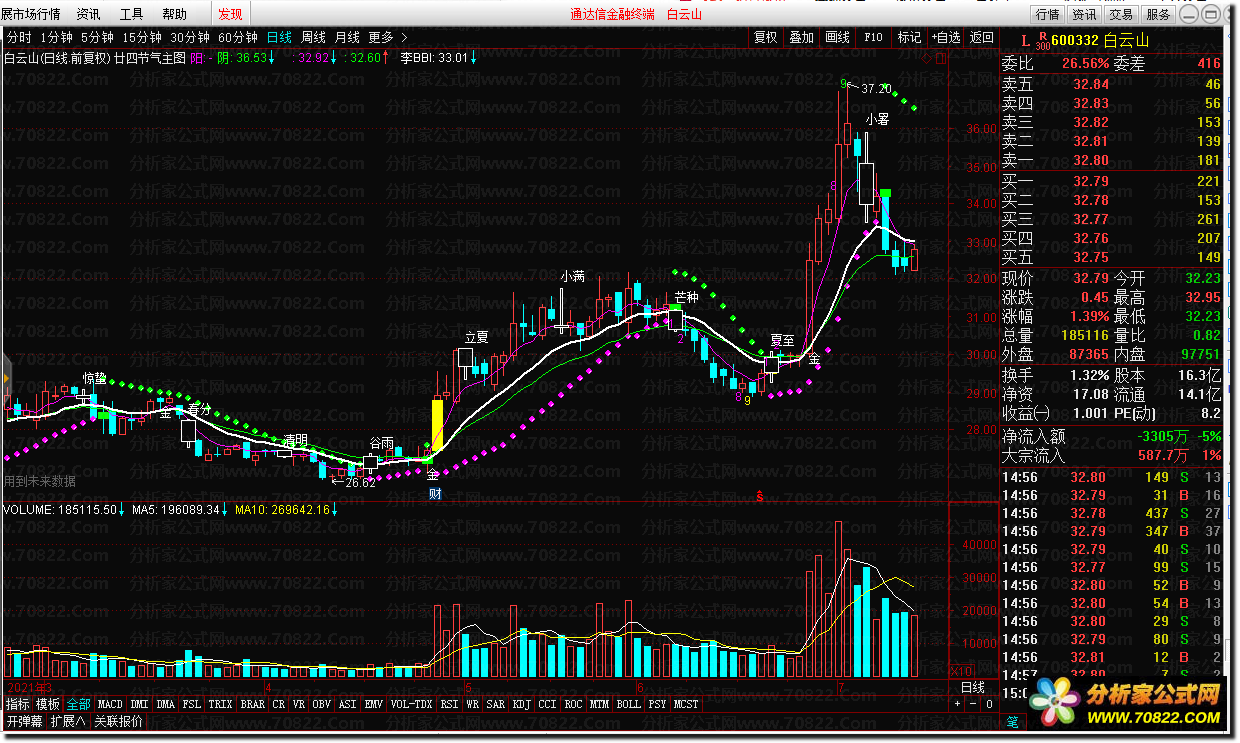Open the 关联报价 related quotes

click(x=119, y=720)
